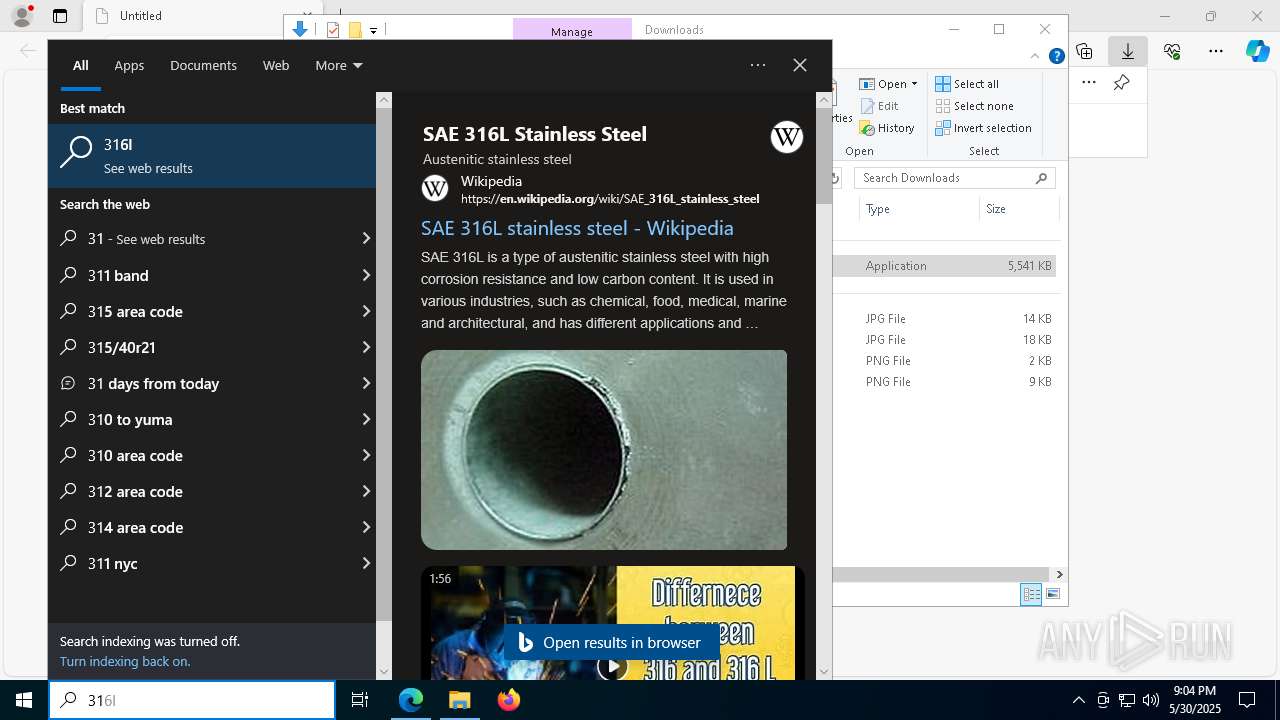Expand the '311 band' suggestion arrow
The width and height of the screenshot is (1280, 720).
tap(366, 275)
